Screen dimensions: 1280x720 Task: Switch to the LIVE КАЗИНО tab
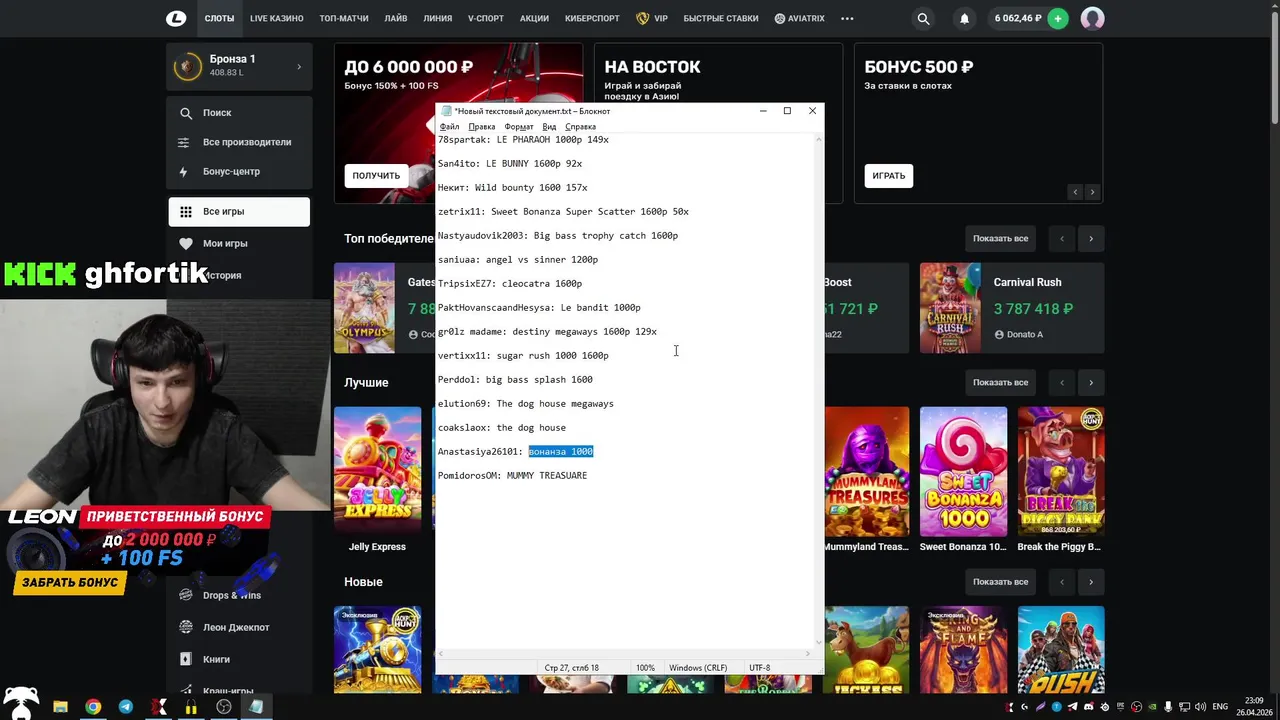pyautogui.click(x=277, y=18)
